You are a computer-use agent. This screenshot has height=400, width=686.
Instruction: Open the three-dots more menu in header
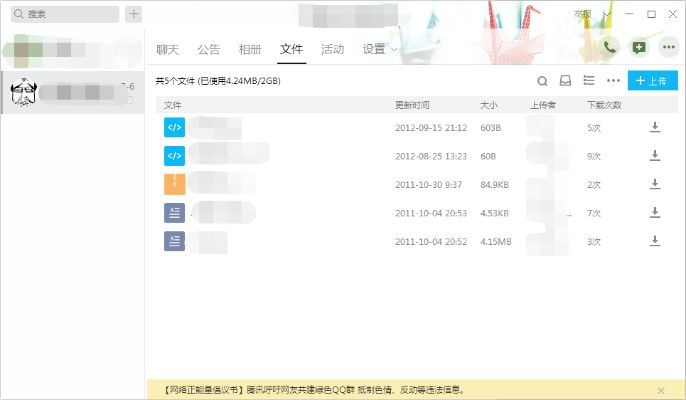668,47
